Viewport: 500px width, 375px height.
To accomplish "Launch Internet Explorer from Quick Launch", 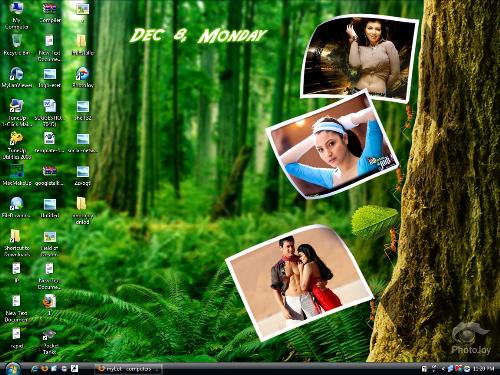I will (x=34, y=369).
